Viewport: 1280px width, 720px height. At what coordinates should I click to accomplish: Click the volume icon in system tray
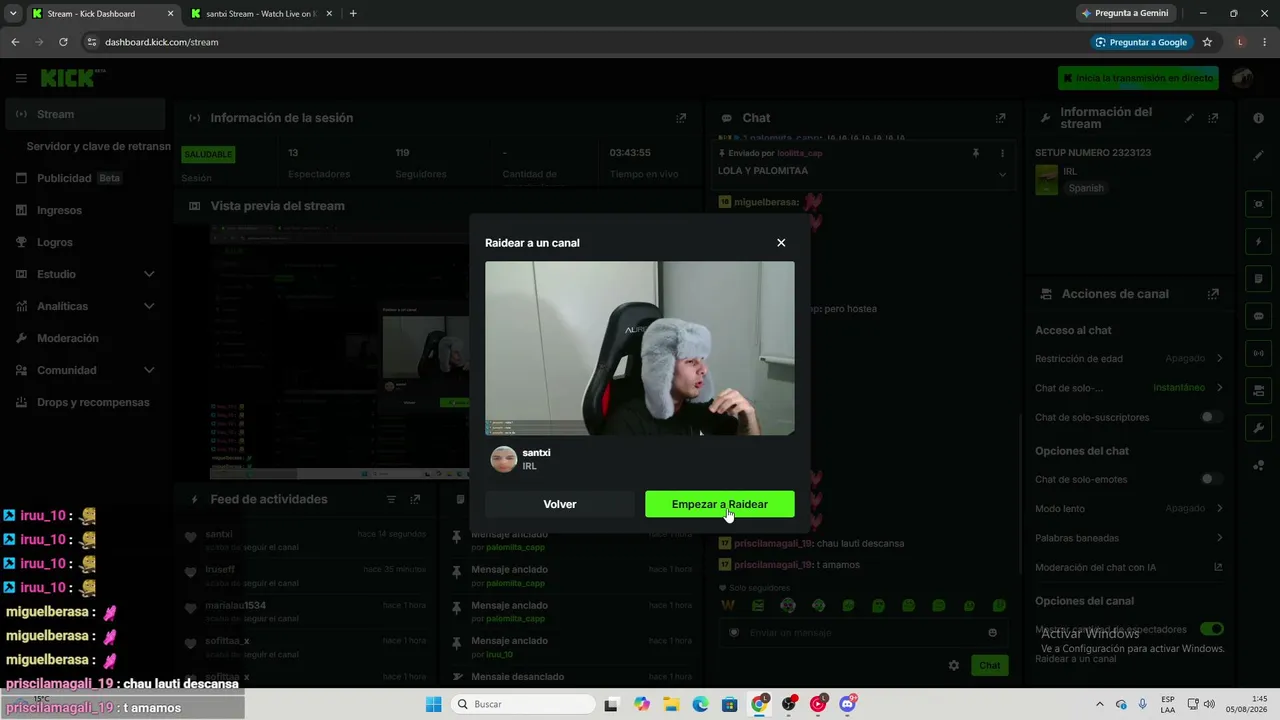(x=1209, y=704)
